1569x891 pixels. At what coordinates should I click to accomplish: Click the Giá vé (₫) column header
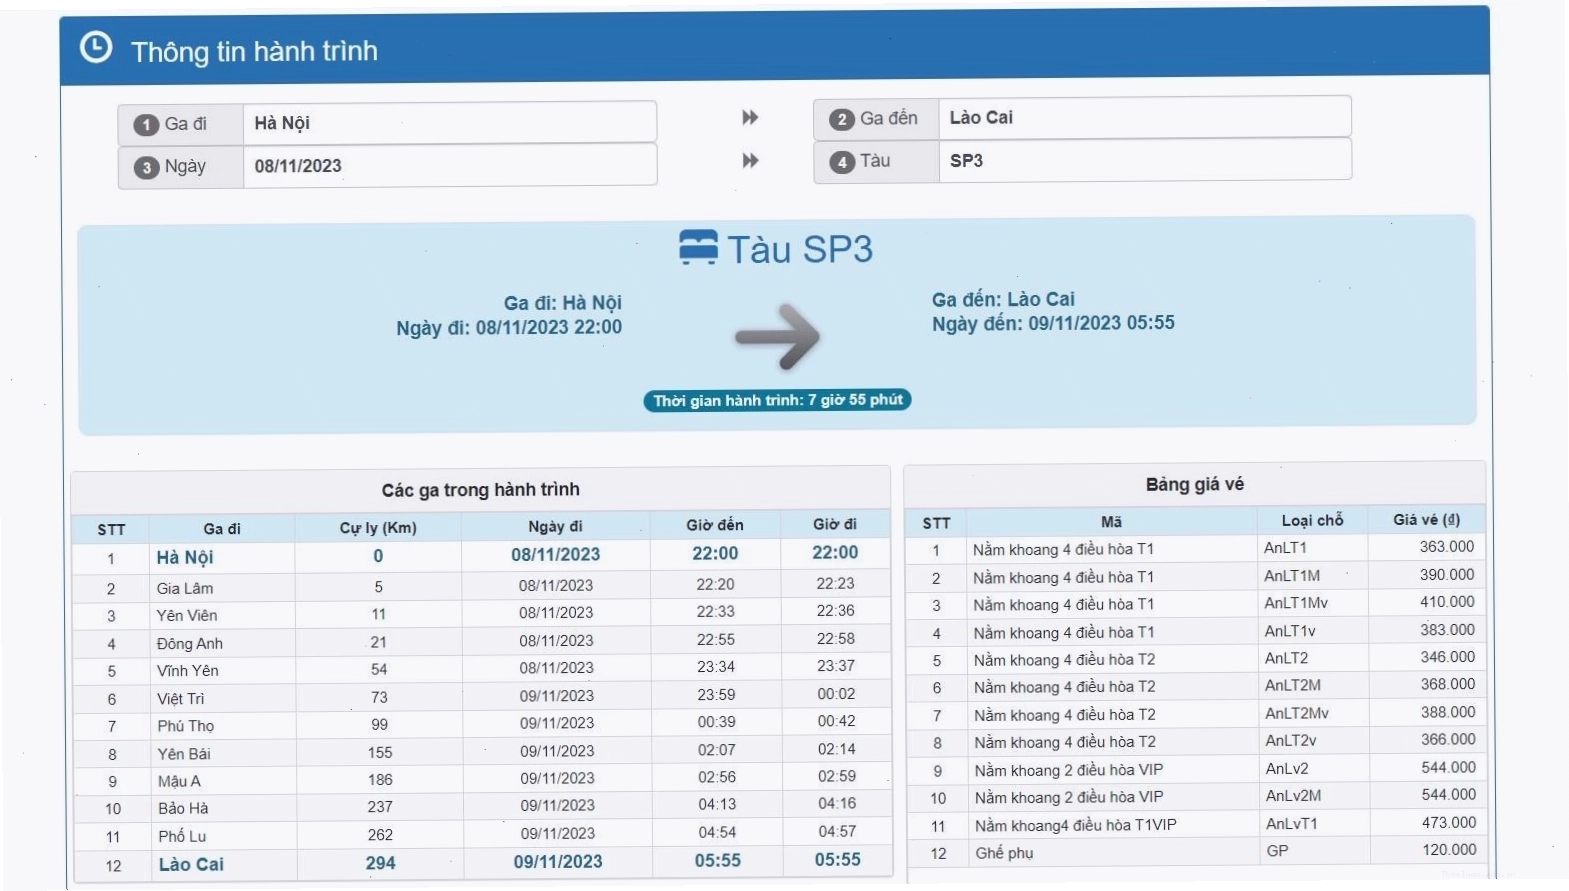click(x=1426, y=519)
